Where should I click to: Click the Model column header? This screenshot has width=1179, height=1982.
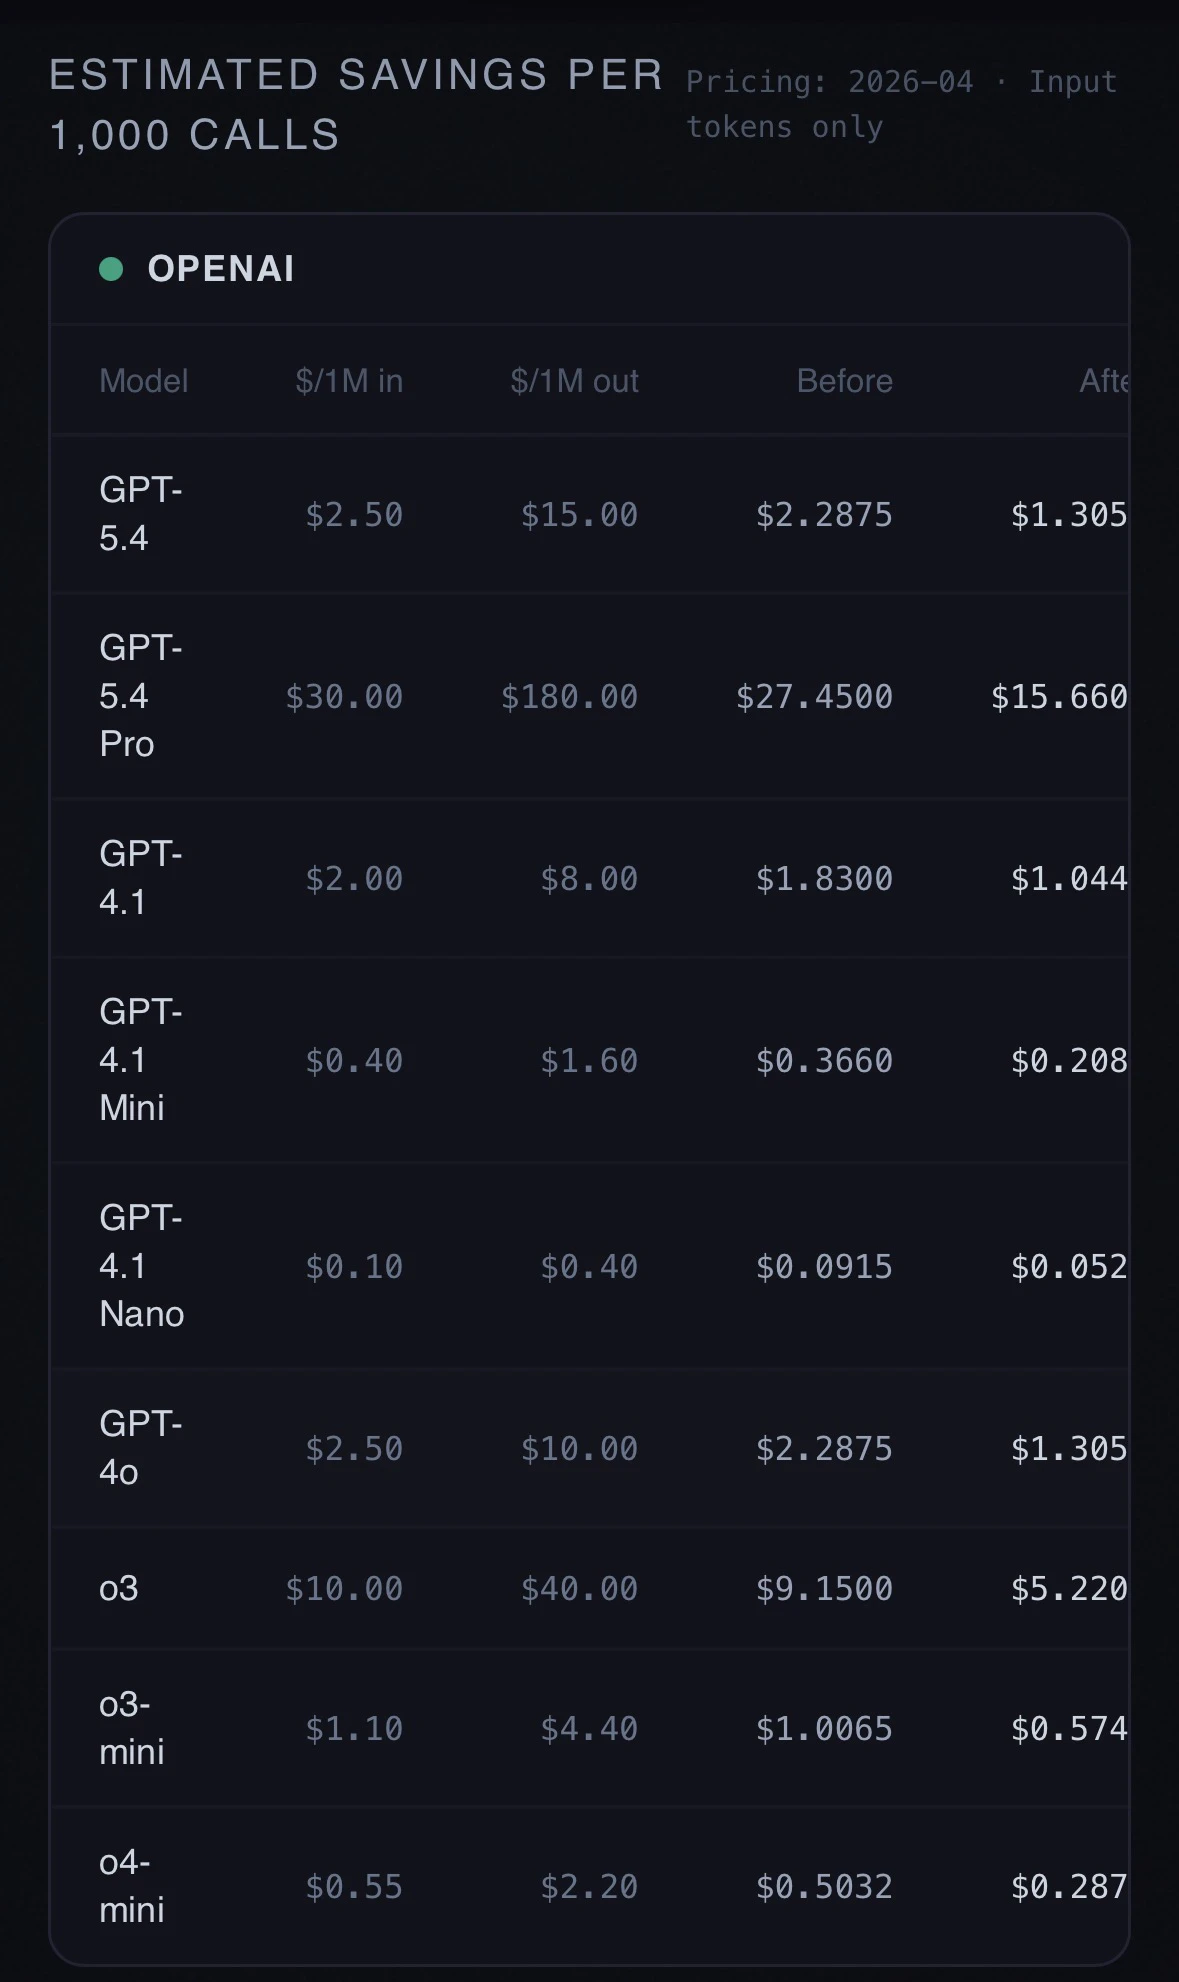pos(144,381)
